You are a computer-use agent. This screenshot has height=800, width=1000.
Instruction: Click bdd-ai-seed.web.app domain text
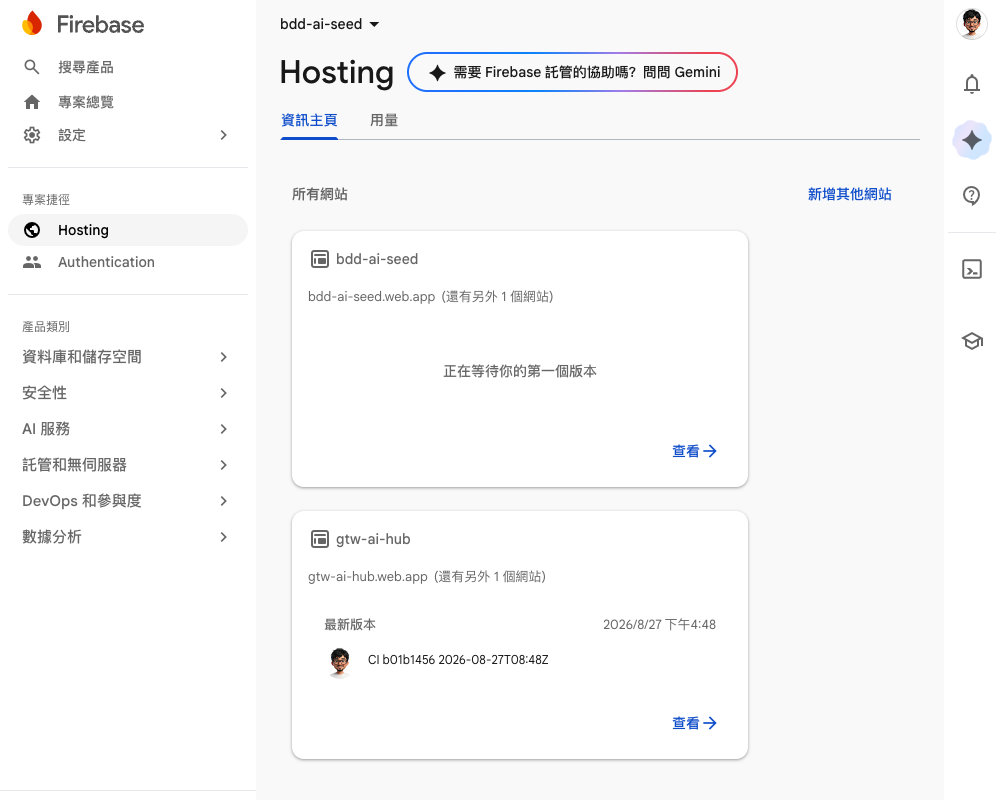[371, 297]
